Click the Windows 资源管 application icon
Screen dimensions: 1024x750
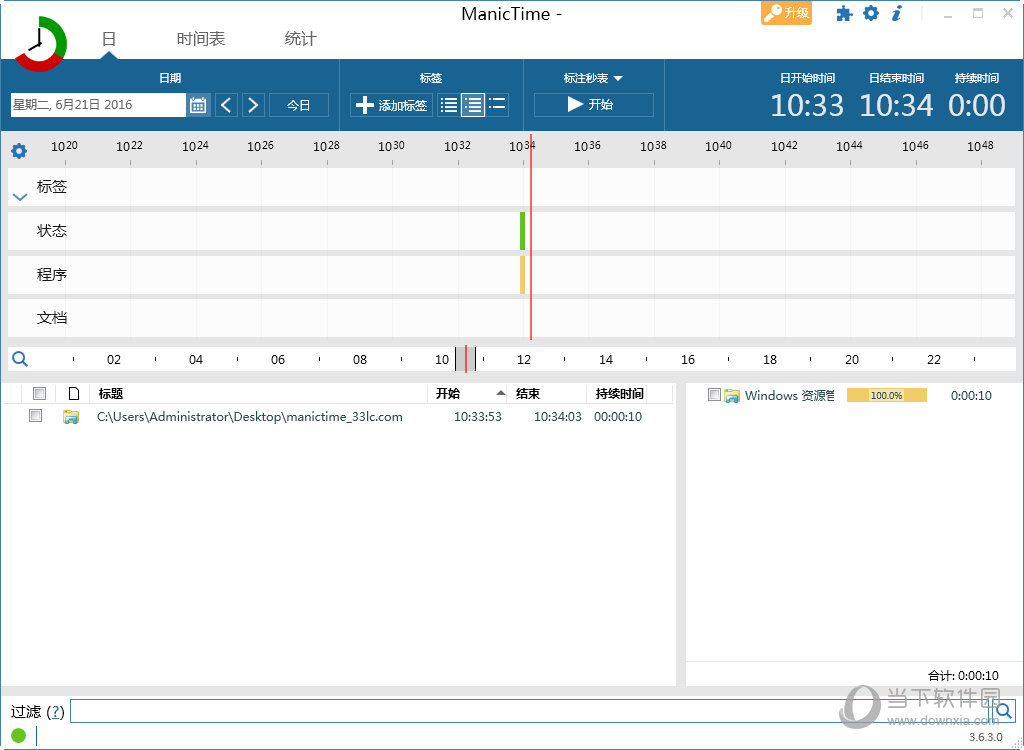731,395
